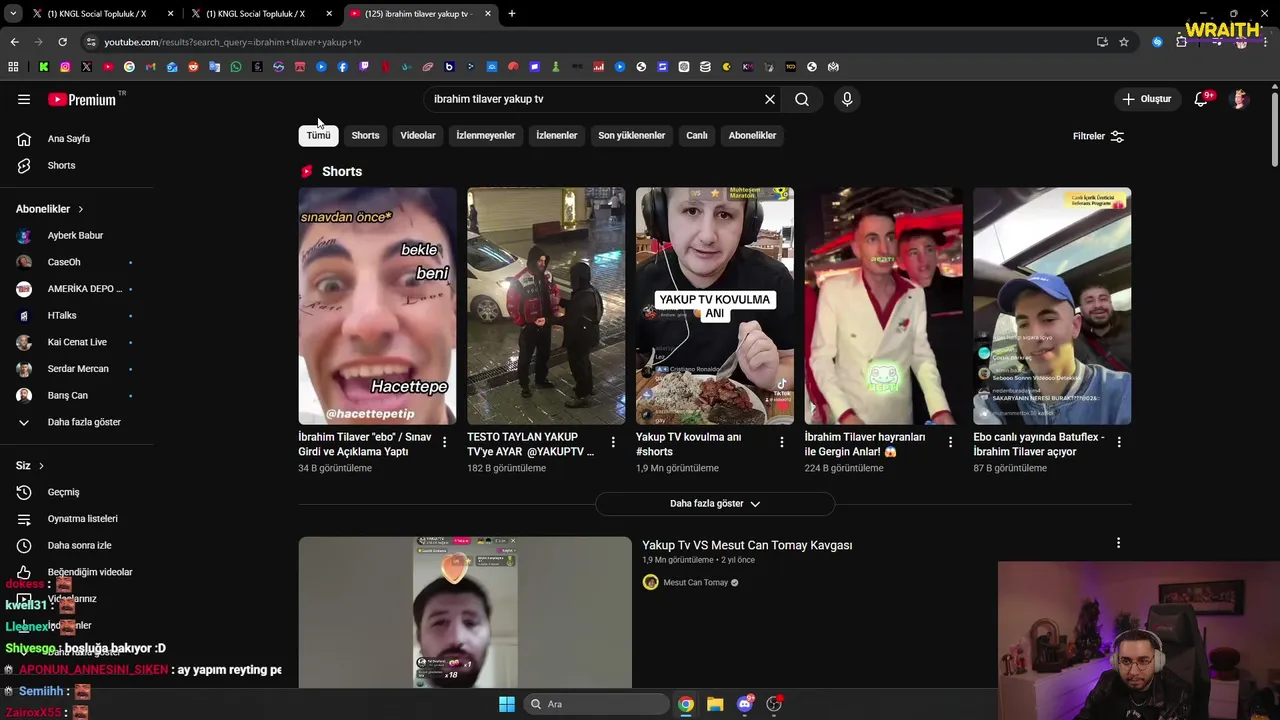Open the Instagram bookmark icon
Viewport: 1280px width, 720px height.
pyautogui.click(x=65, y=67)
